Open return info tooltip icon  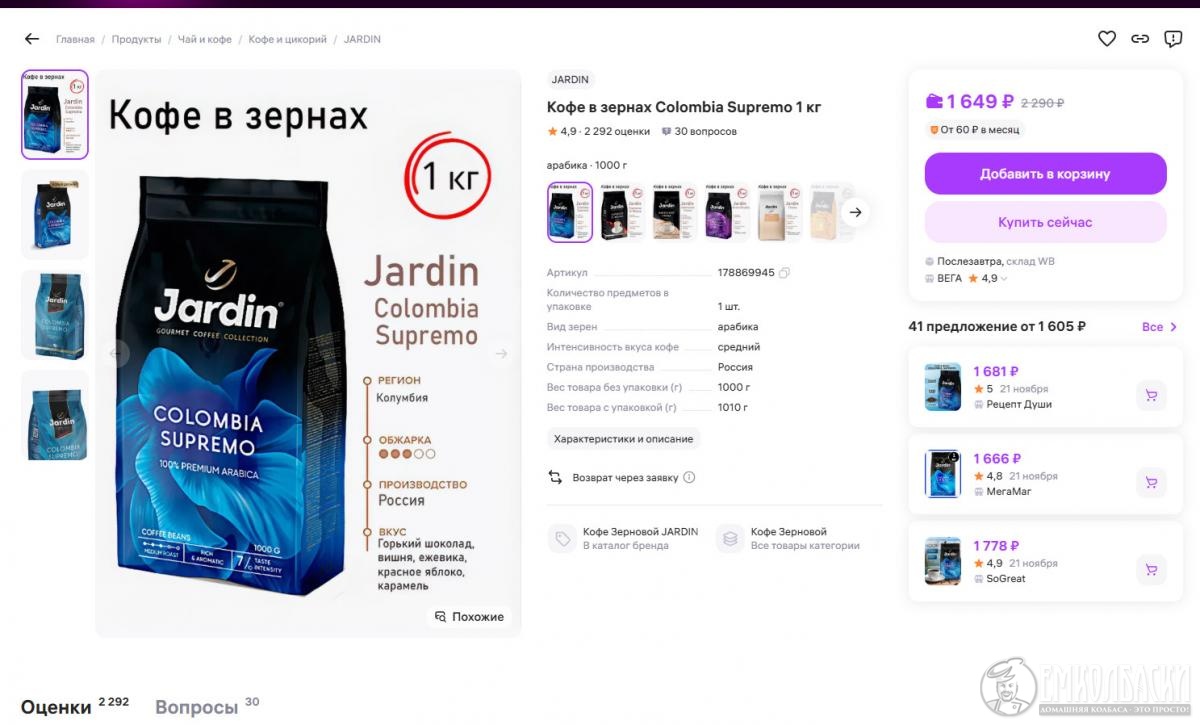tap(689, 478)
